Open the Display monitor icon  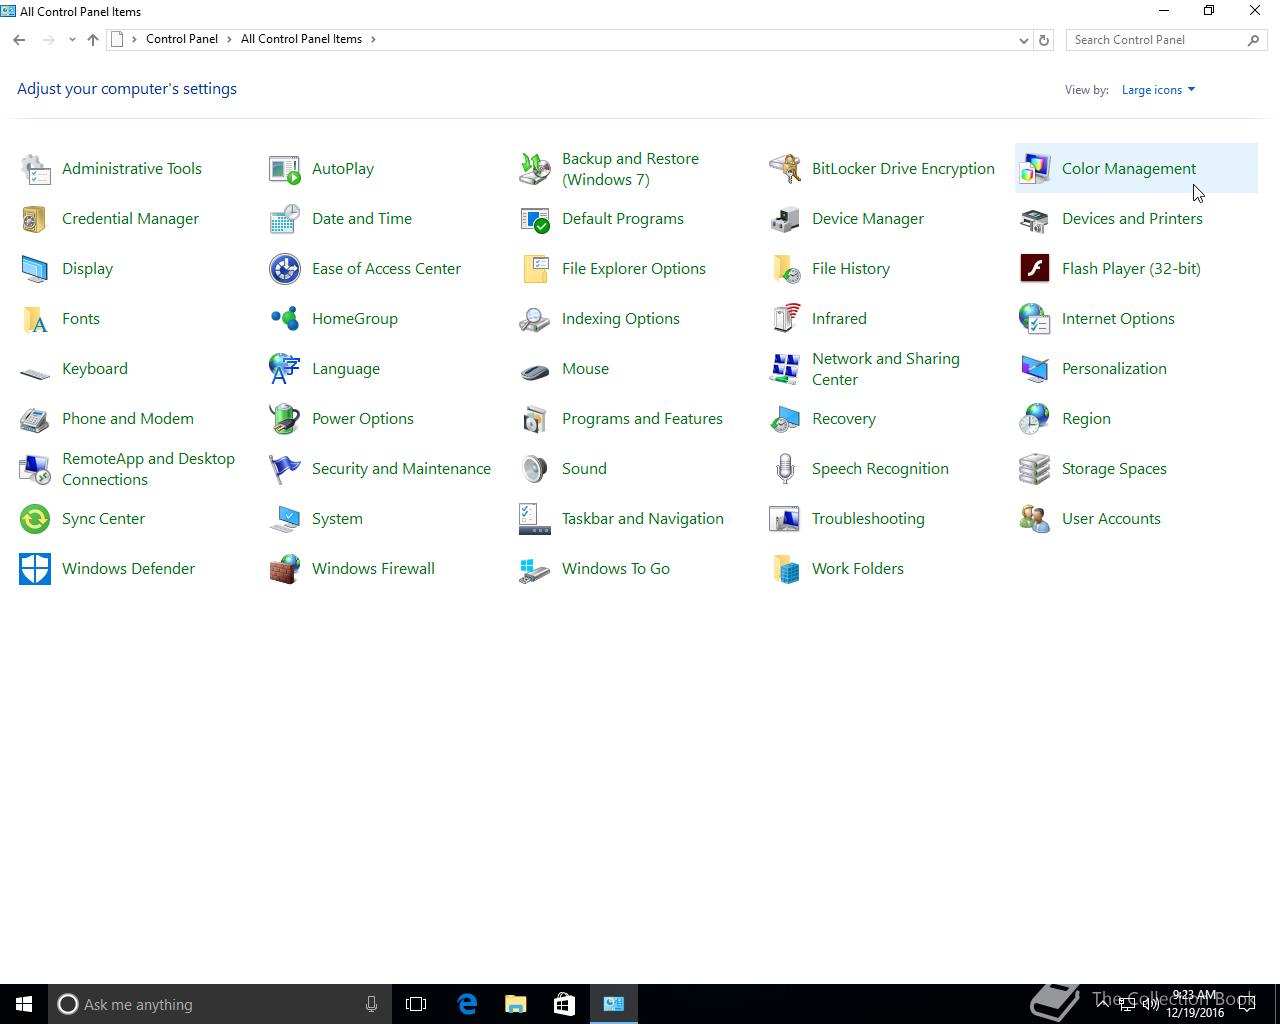(x=35, y=269)
